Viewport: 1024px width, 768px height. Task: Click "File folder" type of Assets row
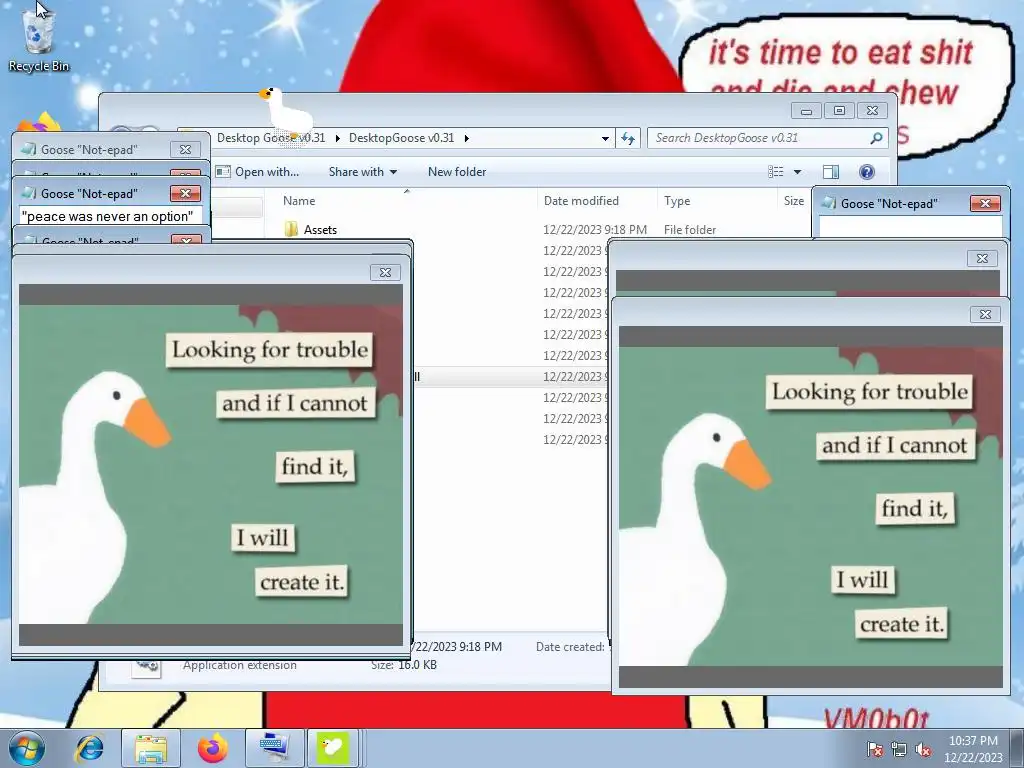click(x=690, y=230)
